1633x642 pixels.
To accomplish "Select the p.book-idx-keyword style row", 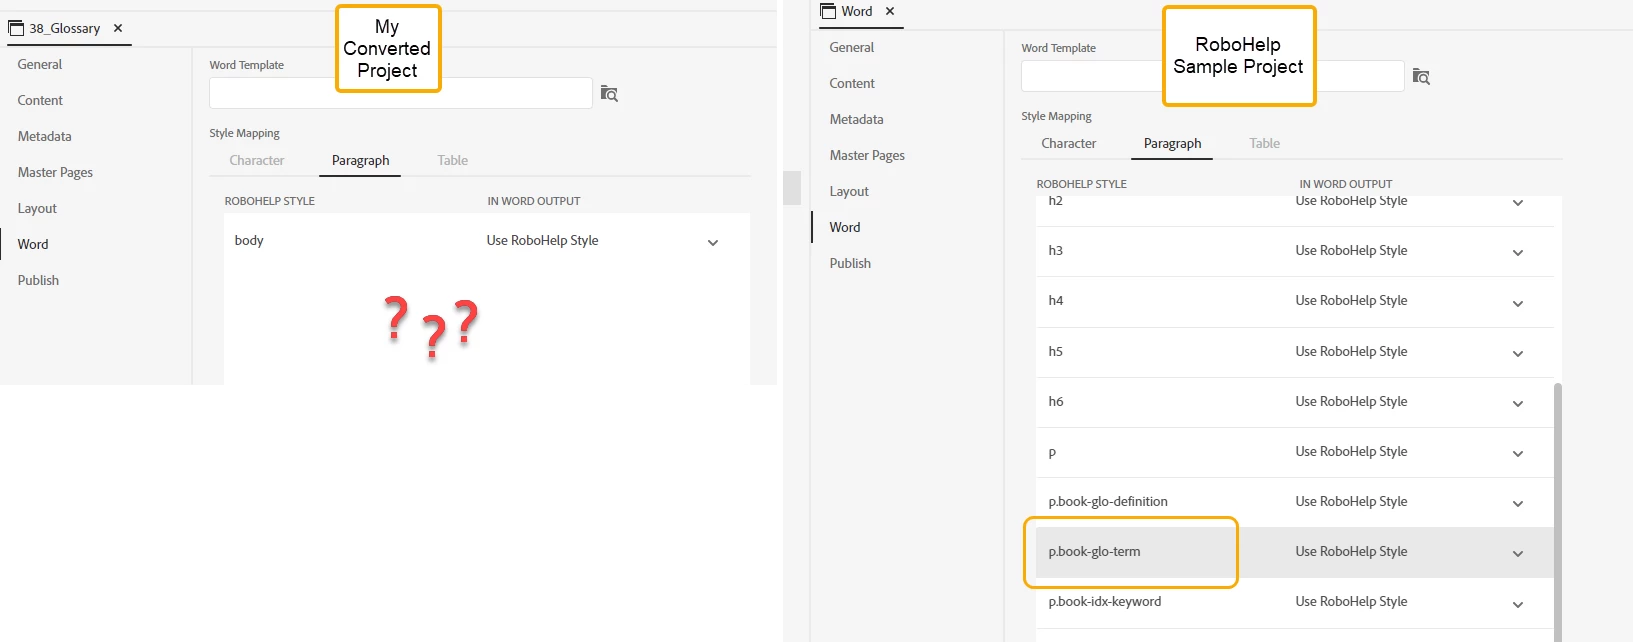I will [1295, 602].
